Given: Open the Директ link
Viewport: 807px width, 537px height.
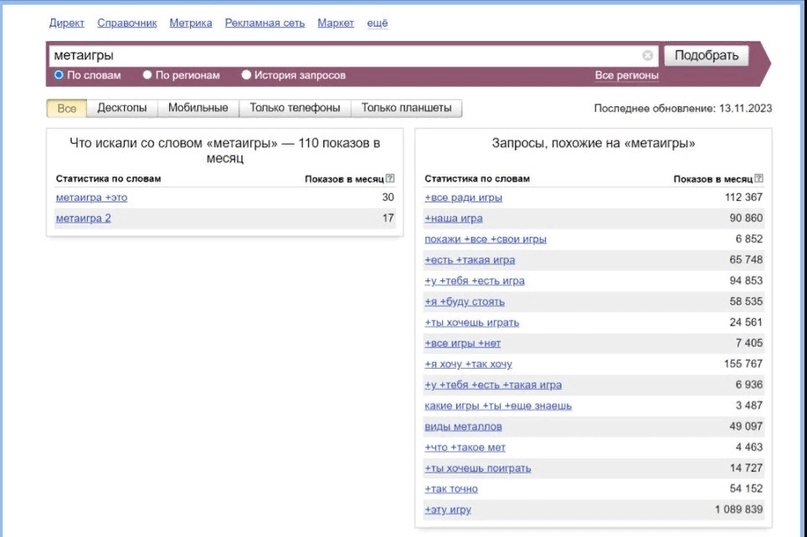Looking at the screenshot, I should (67, 23).
